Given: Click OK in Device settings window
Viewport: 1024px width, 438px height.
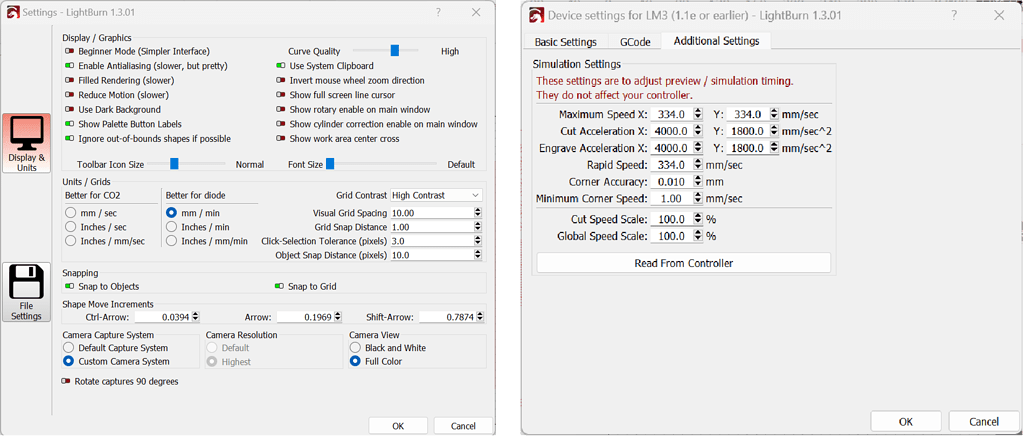Looking at the screenshot, I should pyautogui.click(x=906, y=422).
